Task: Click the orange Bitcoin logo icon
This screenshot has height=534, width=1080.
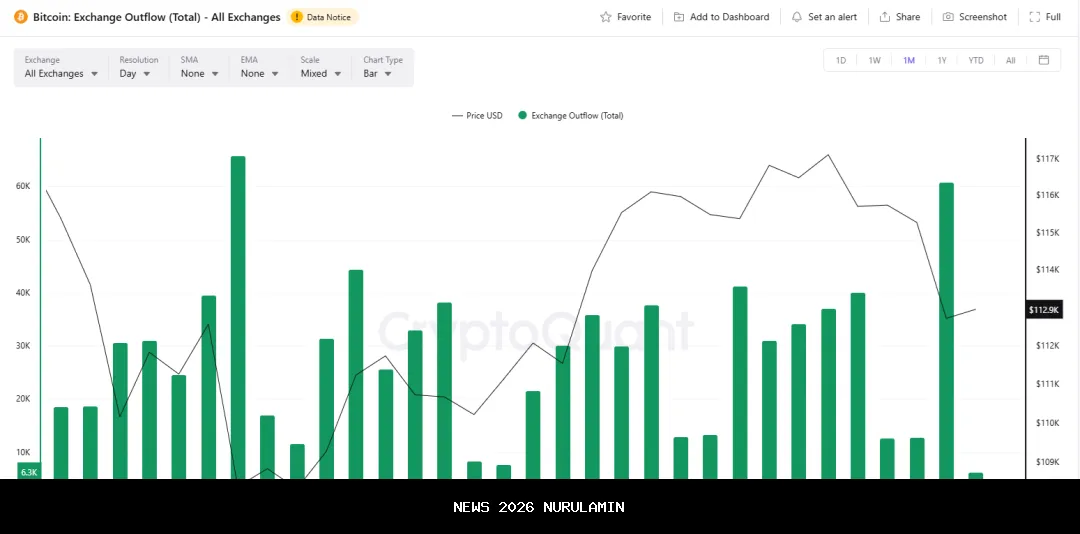Action: 21,17
